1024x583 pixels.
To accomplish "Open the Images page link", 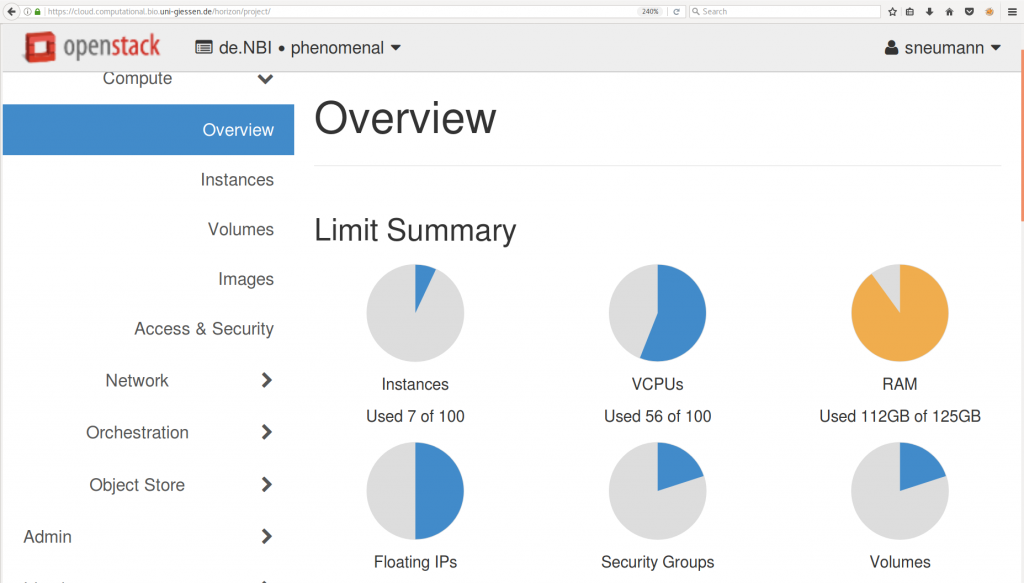I will (245, 280).
